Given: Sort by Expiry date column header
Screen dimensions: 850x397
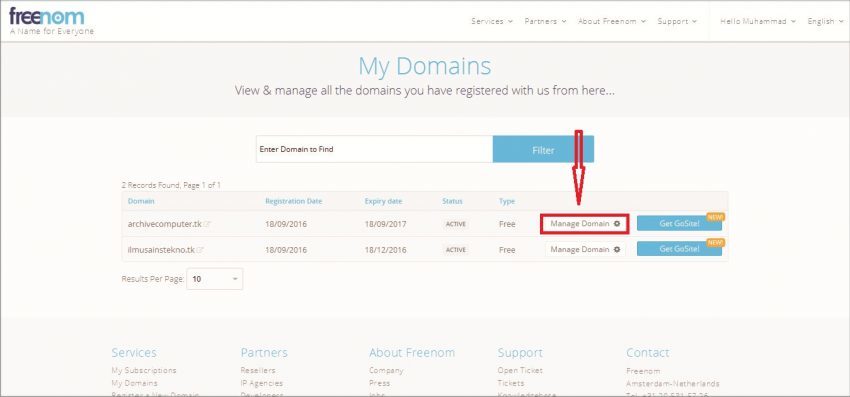Looking at the screenshot, I should (383, 201).
